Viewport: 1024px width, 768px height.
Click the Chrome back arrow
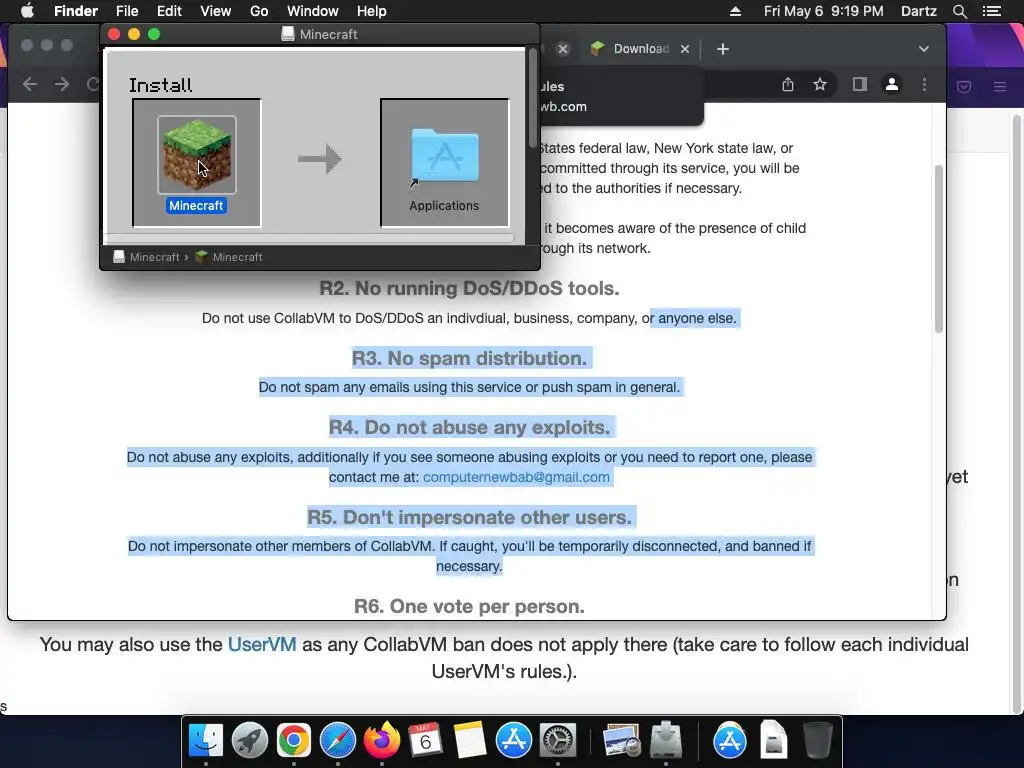(30, 84)
